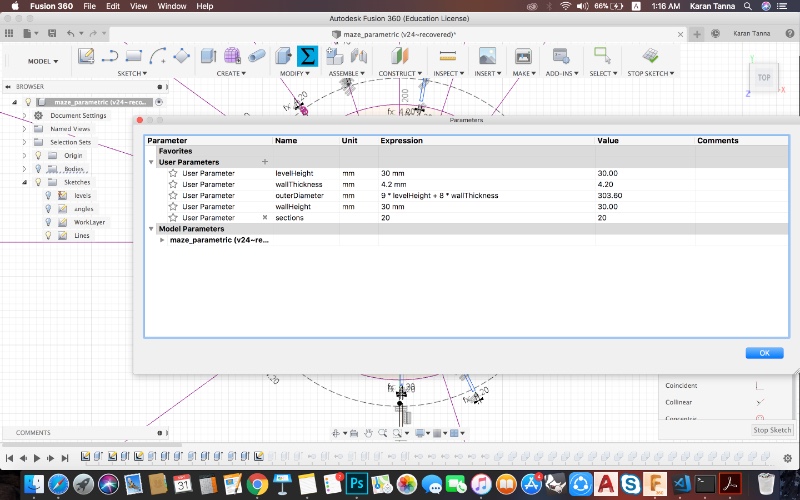Open the Fusion 360 application menu

pyautogui.click(x=51, y=6)
